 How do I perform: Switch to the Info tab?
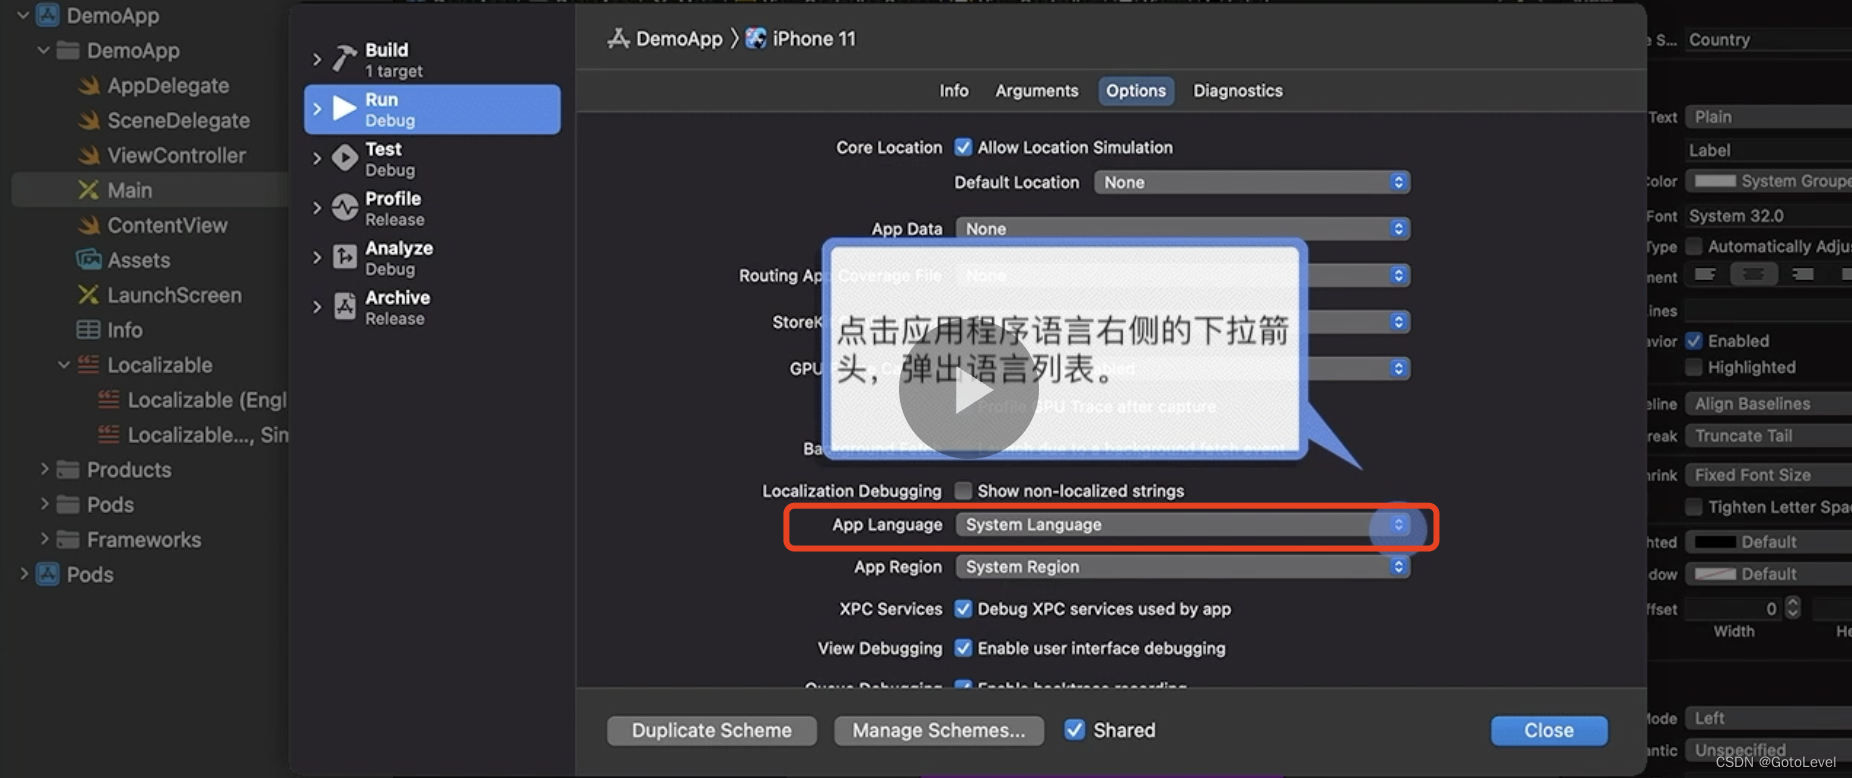[x=954, y=91]
